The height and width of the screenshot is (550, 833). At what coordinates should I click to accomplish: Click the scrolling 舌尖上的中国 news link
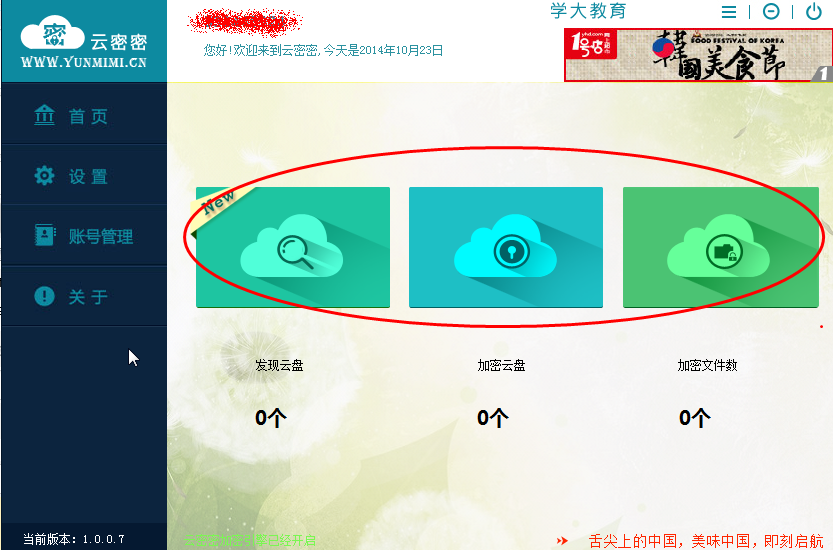tap(706, 541)
